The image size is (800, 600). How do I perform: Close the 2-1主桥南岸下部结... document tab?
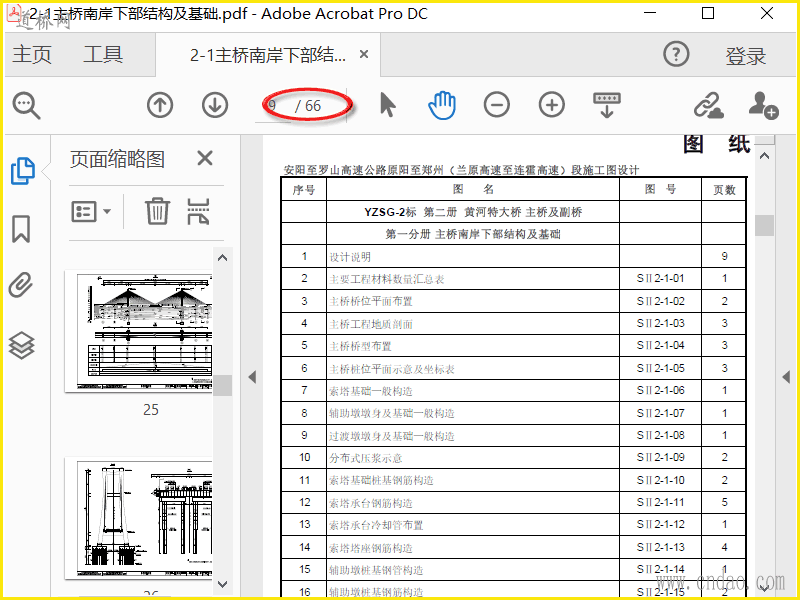click(x=364, y=54)
